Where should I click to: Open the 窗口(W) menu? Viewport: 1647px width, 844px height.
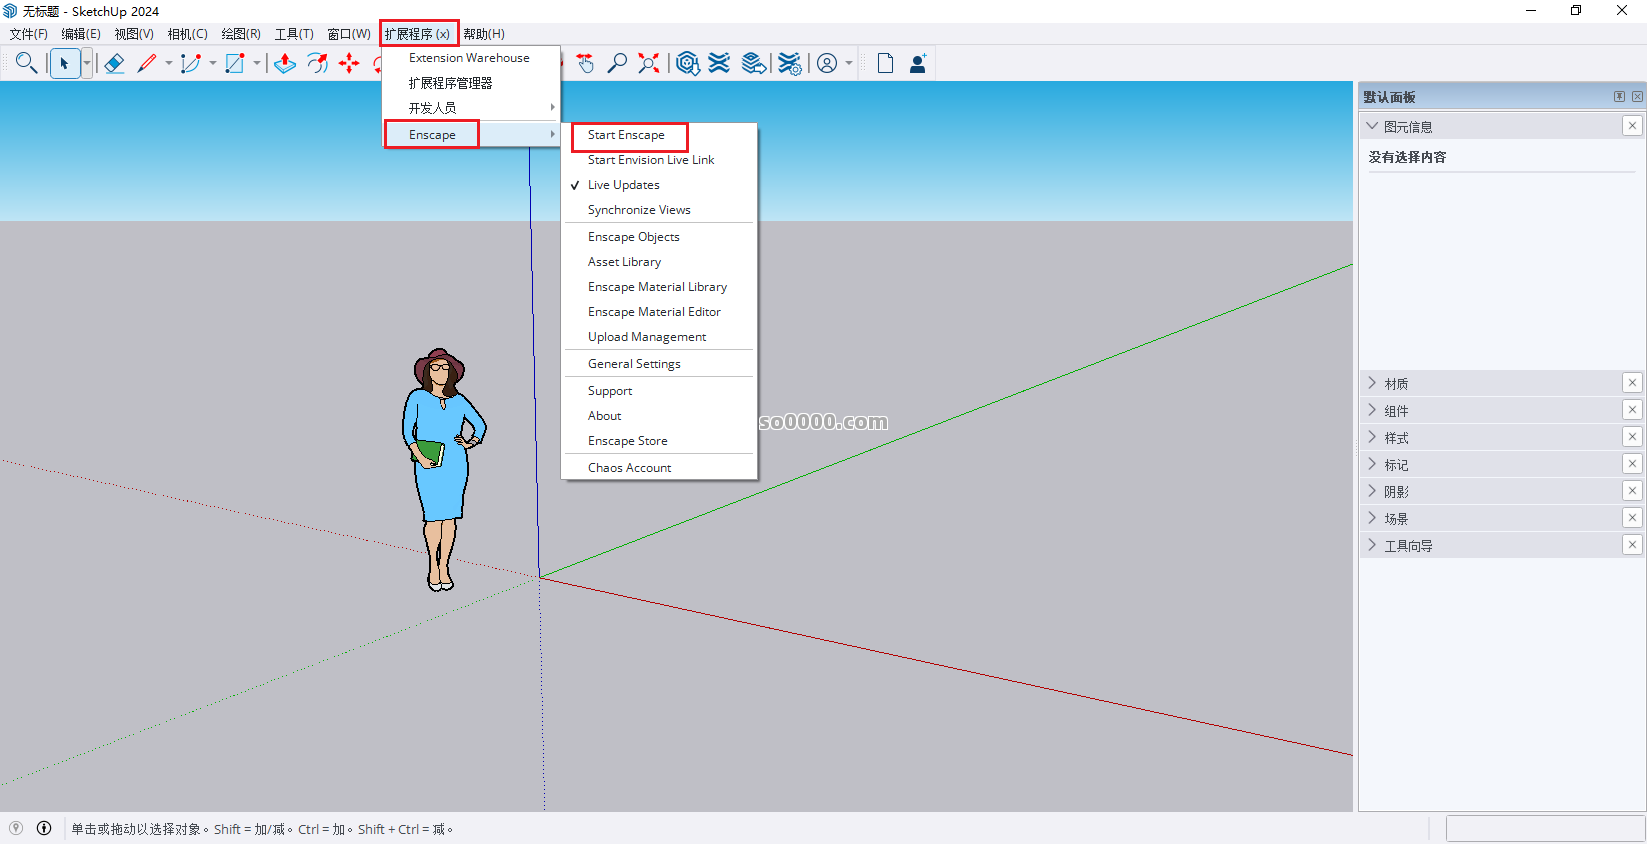tap(349, 34)
